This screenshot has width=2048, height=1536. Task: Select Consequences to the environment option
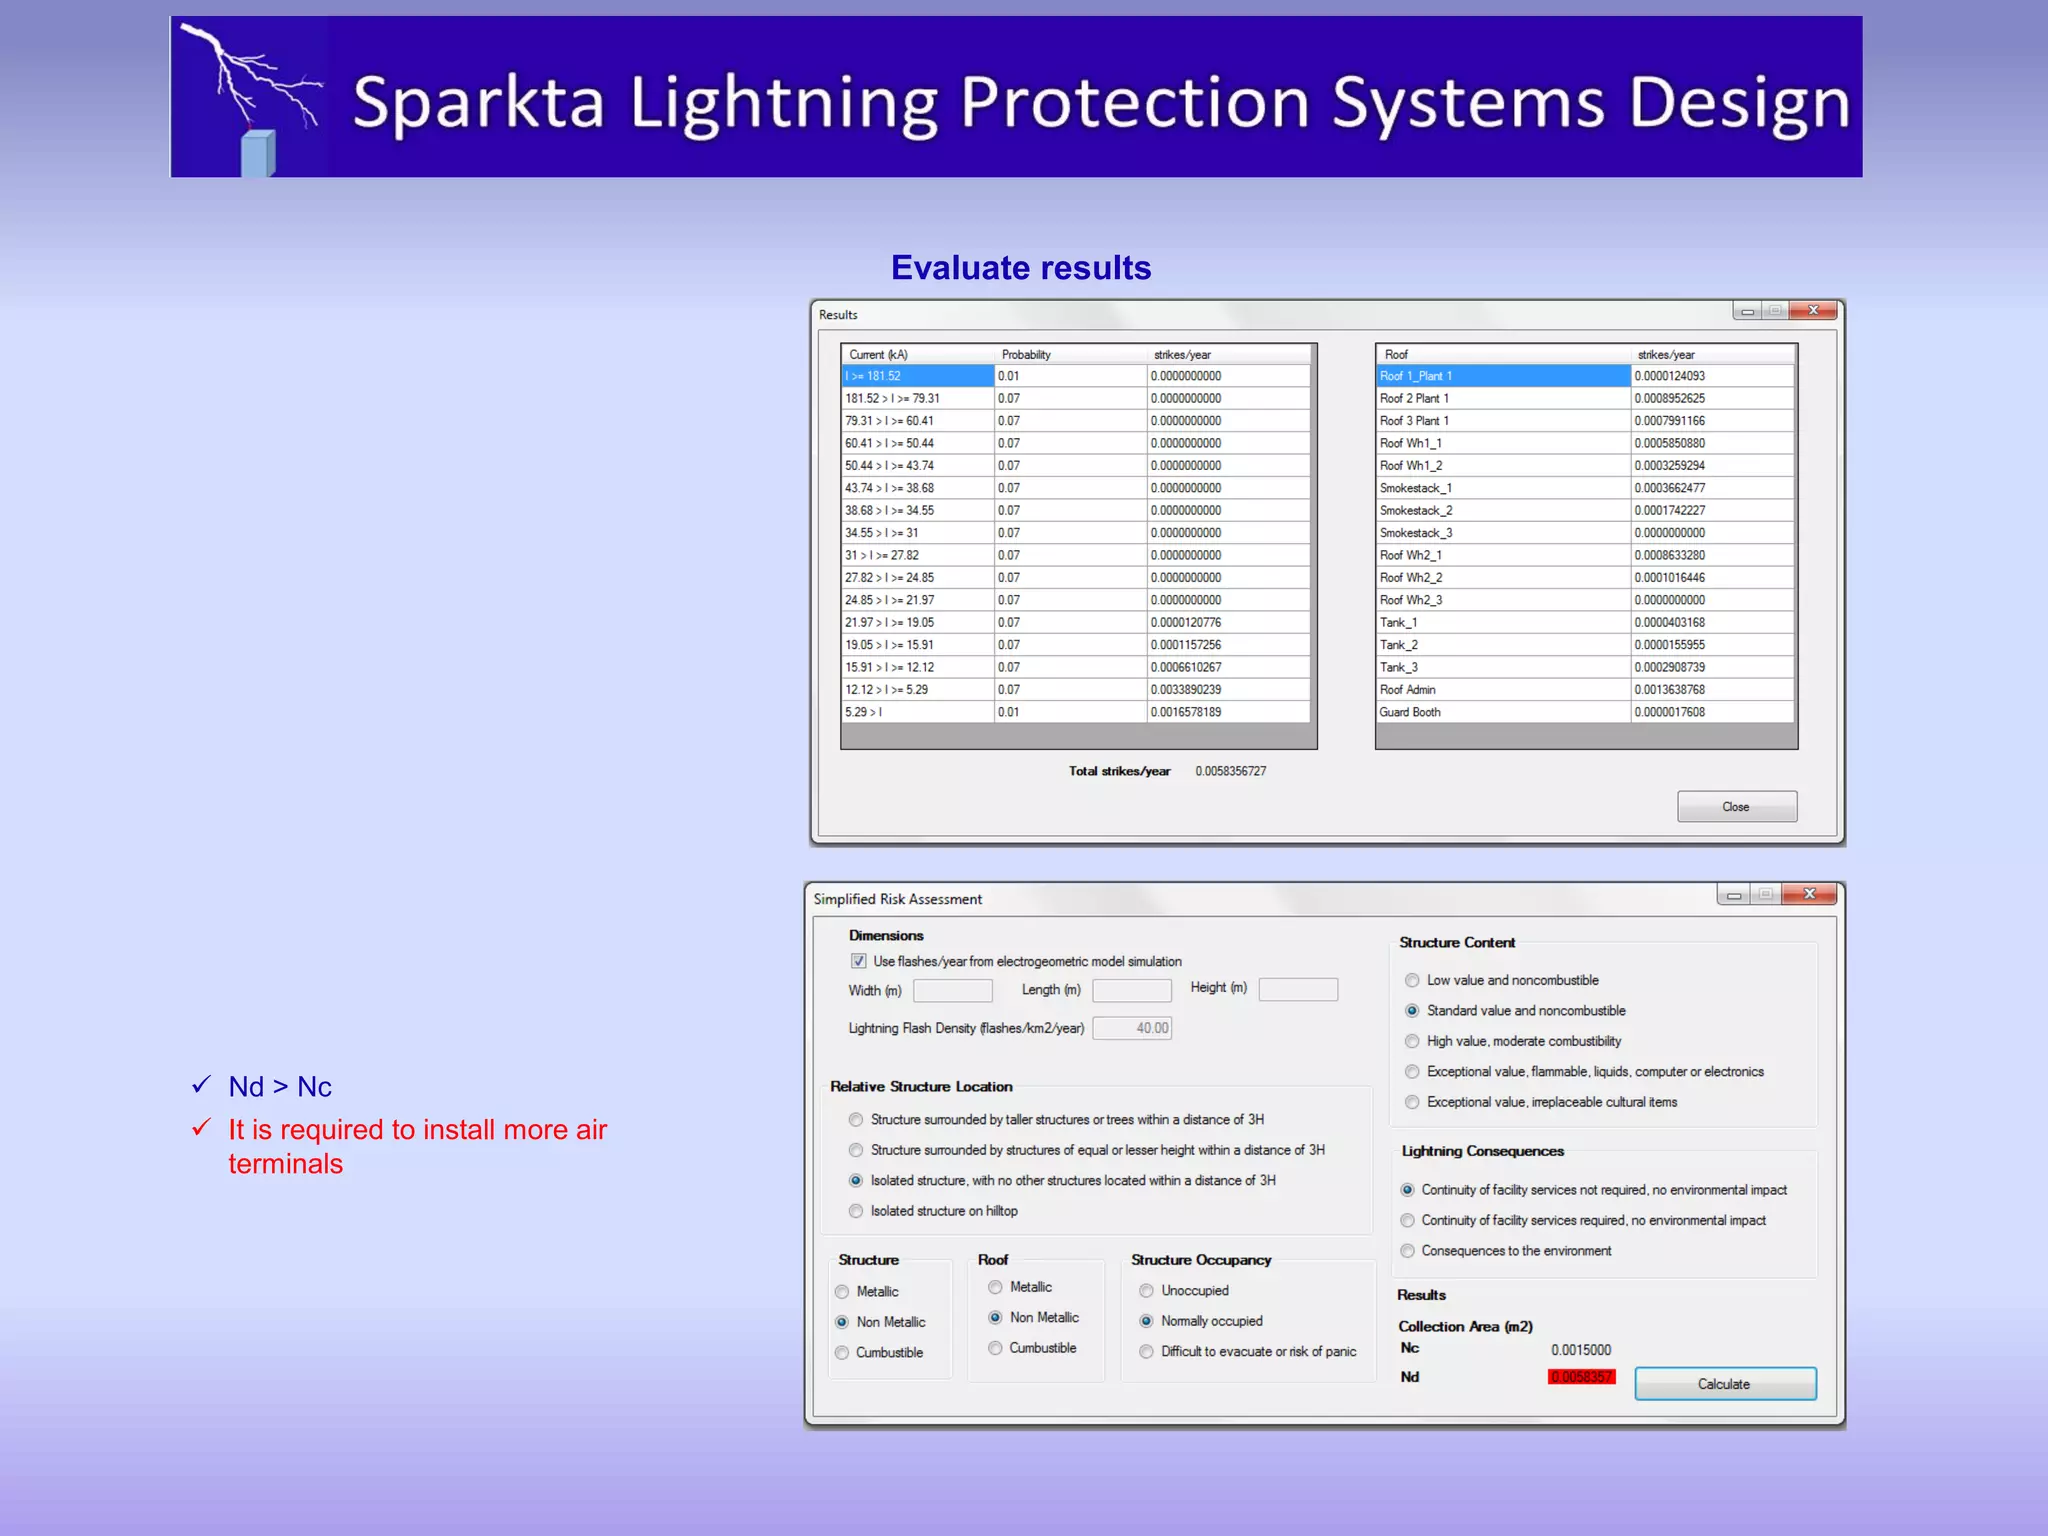1407,1251
